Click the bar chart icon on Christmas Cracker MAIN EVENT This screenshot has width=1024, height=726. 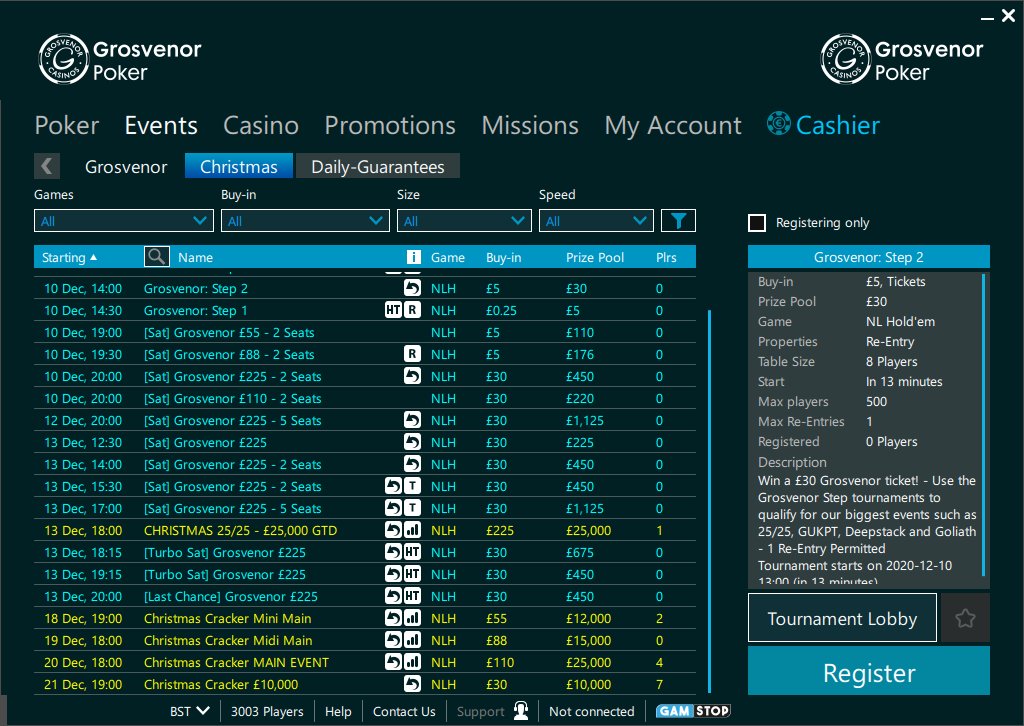pos(412,662)
